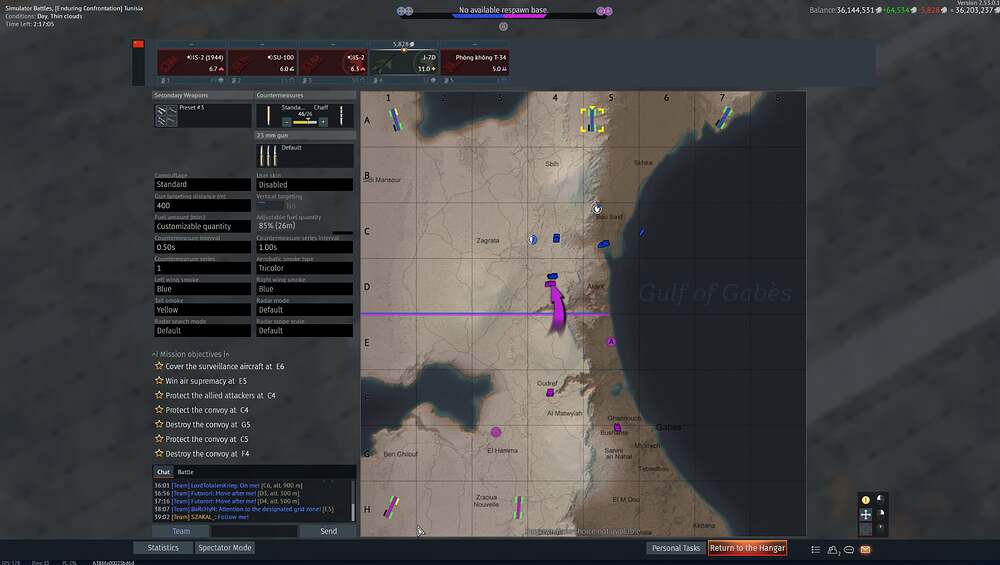1000x565 pixels.
Task: Select the blue airfield spawn at A1
Action: pos(395,119)
